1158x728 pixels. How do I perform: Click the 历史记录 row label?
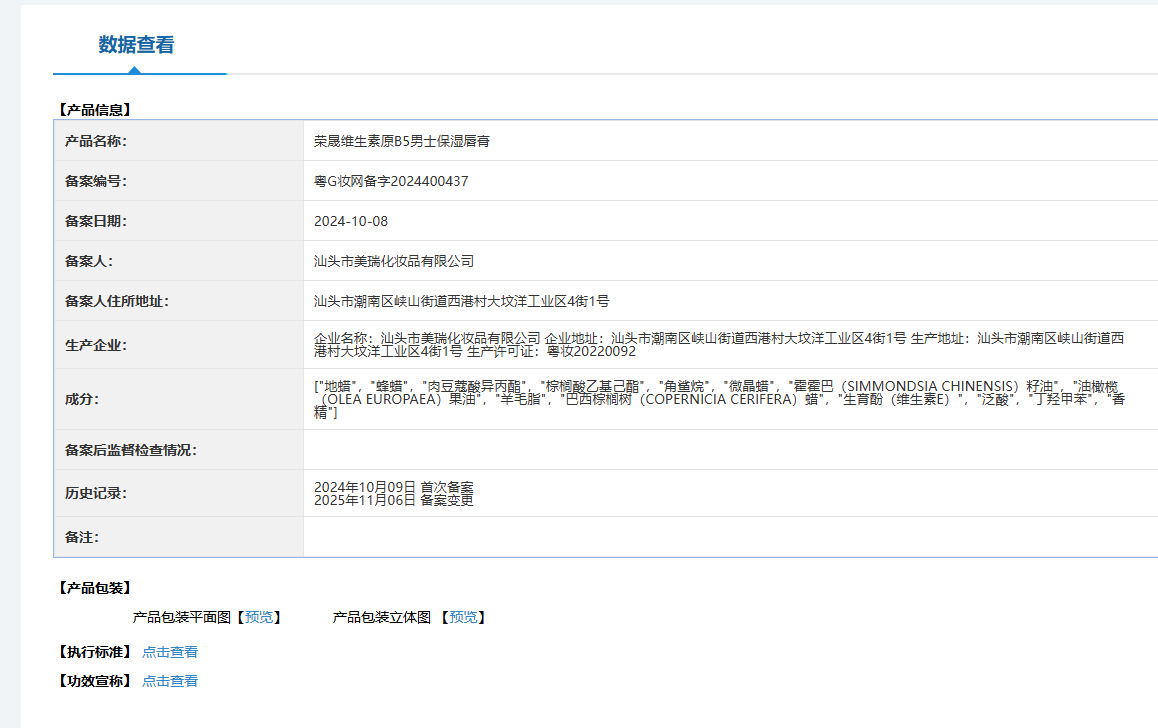[96, 493]
